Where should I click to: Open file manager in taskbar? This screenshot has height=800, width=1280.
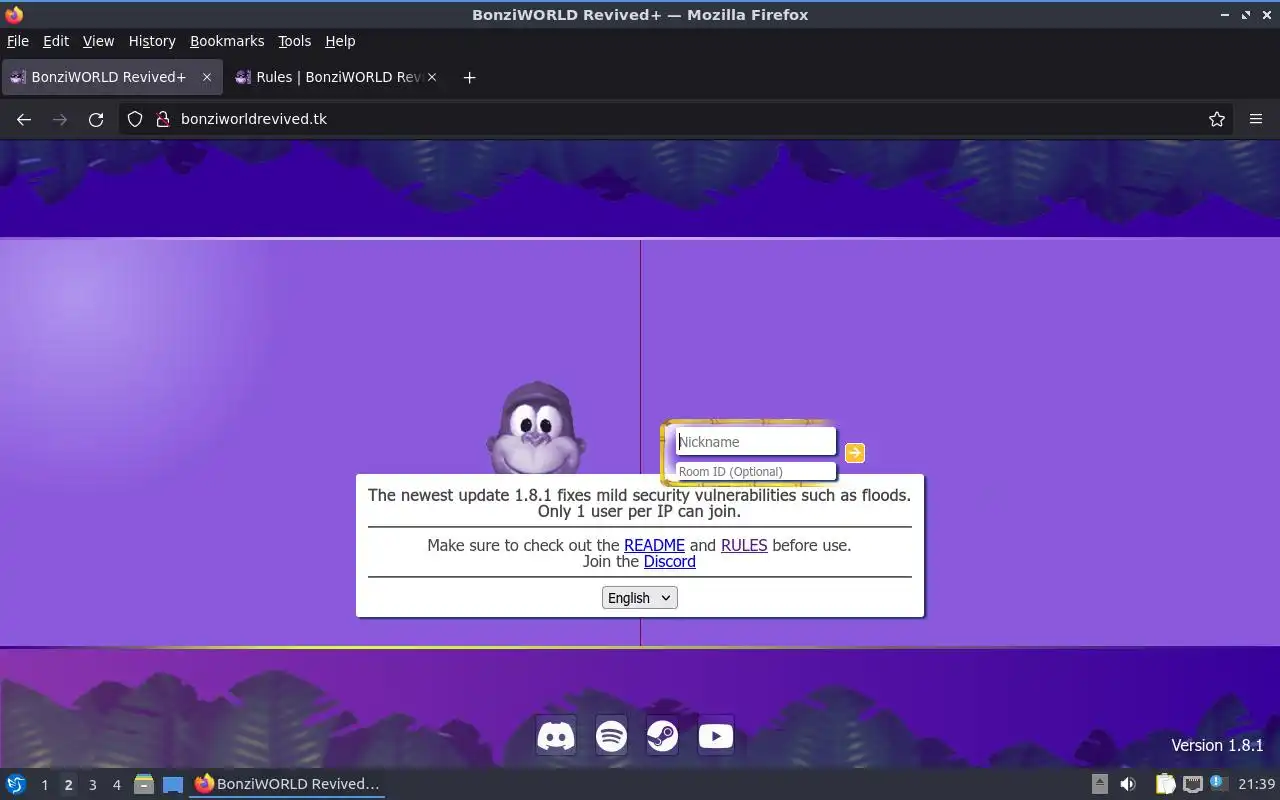pyautogui.click(x=144, y=784)
